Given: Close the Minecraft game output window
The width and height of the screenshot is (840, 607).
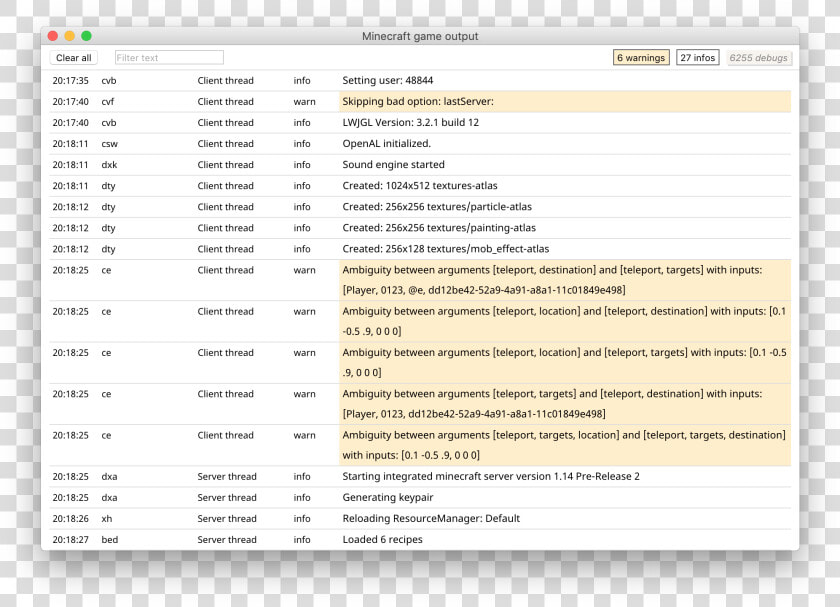Looking at the screenshot, I should click(52, 36).
